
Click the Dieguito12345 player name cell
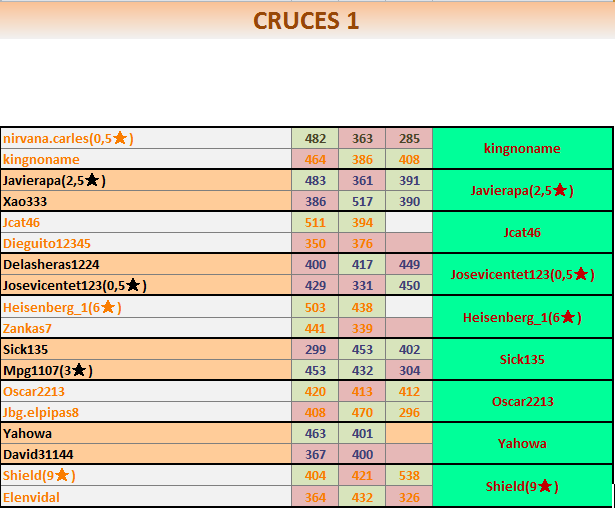click(x=145, y=243)
